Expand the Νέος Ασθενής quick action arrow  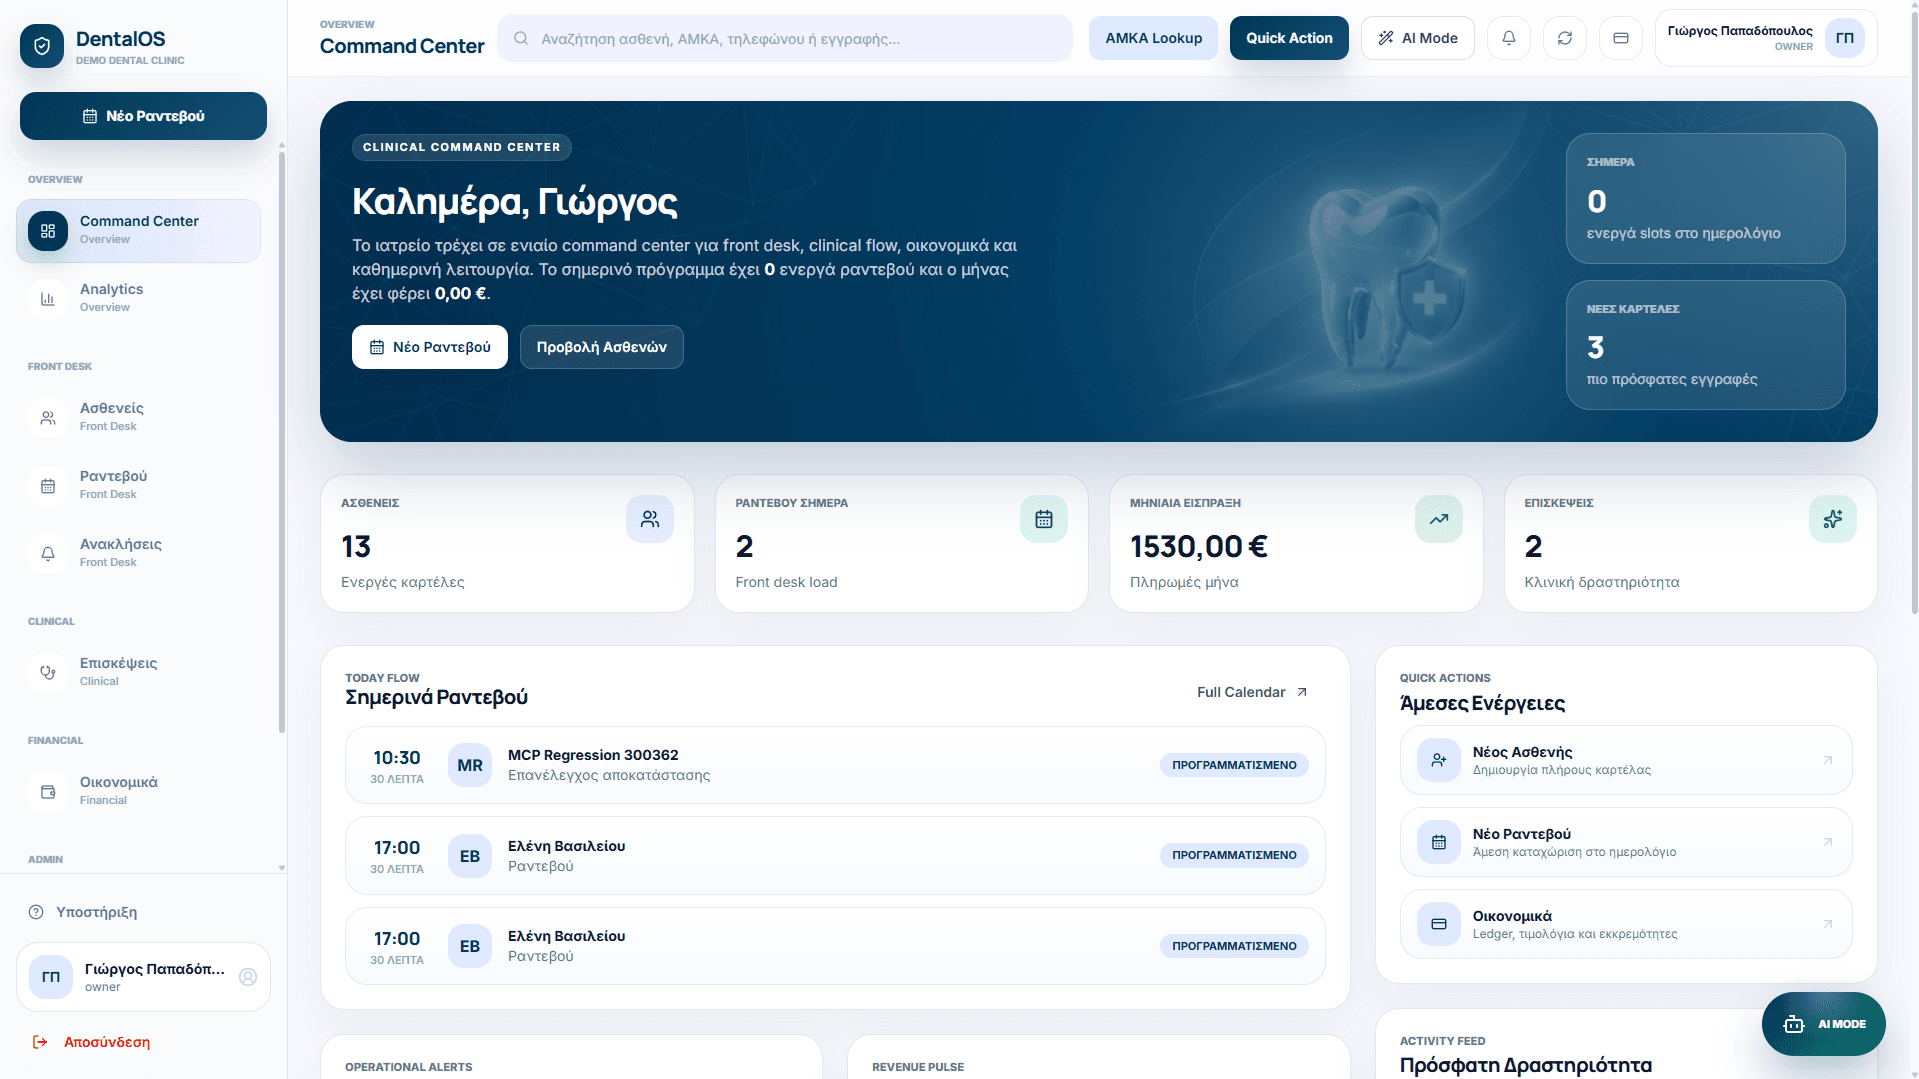point(1827,760)
